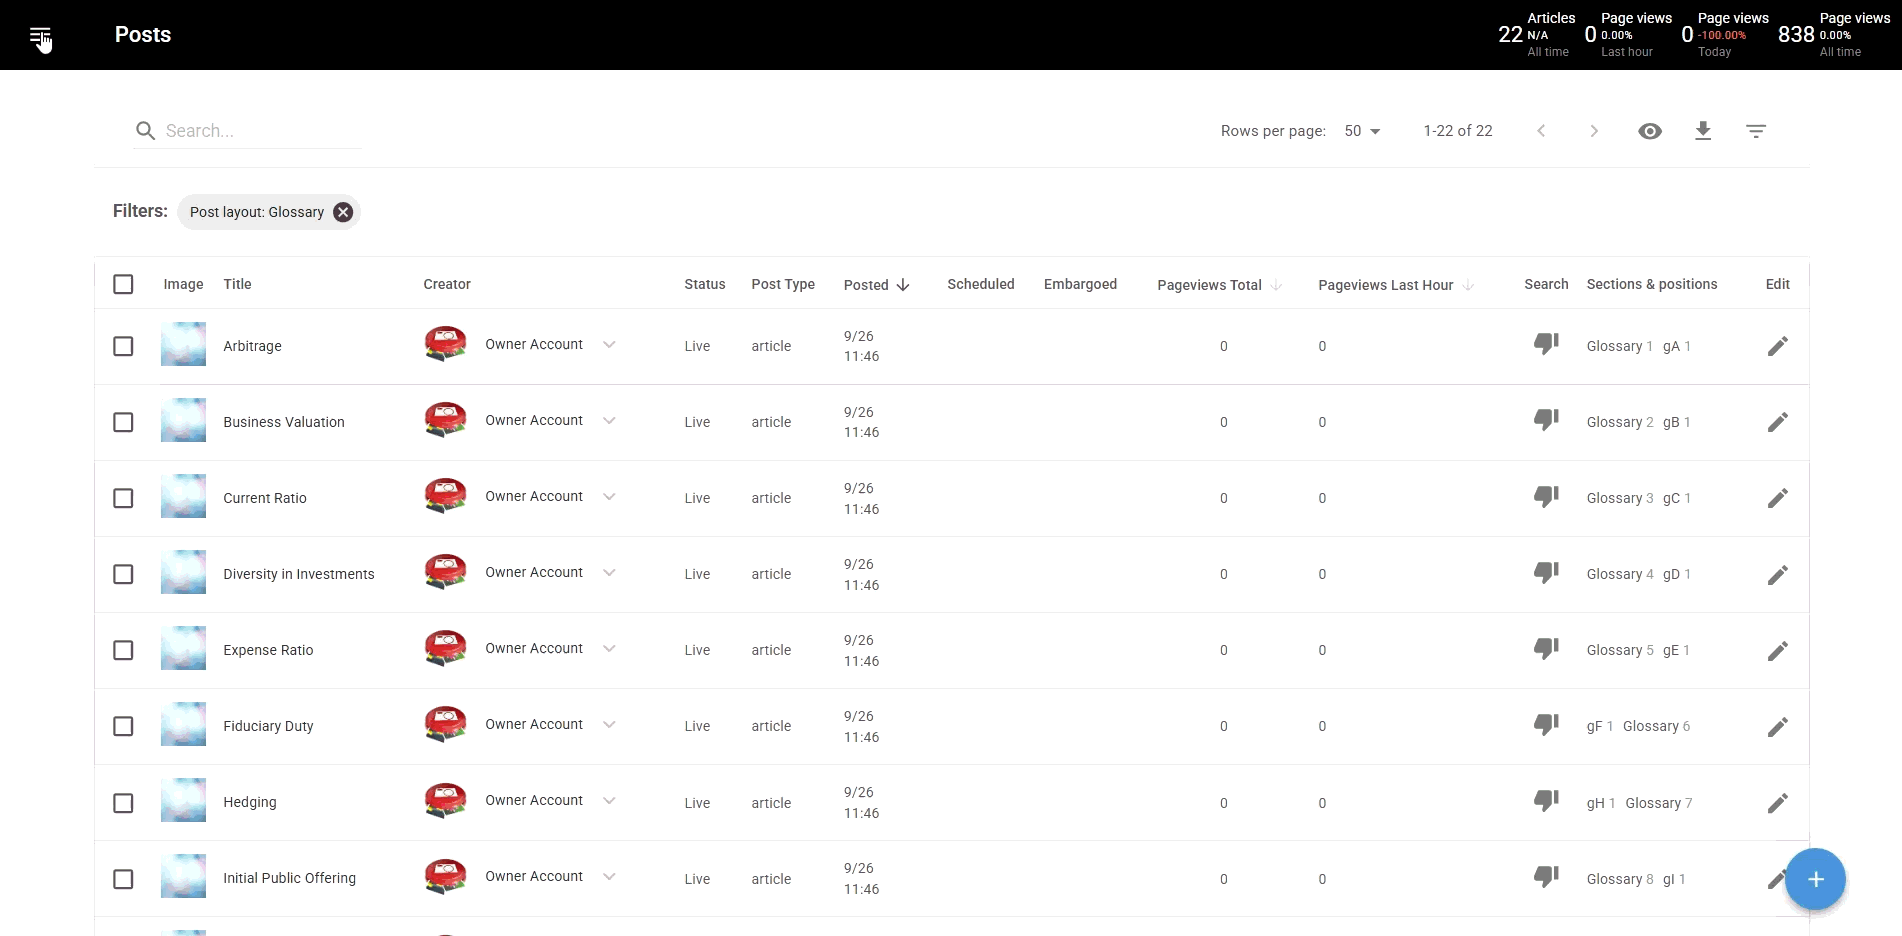The width and height of the screenshot is (1902, 936).
Task: Toggle column visibility eye icon
Action: tap(1650, 131)
